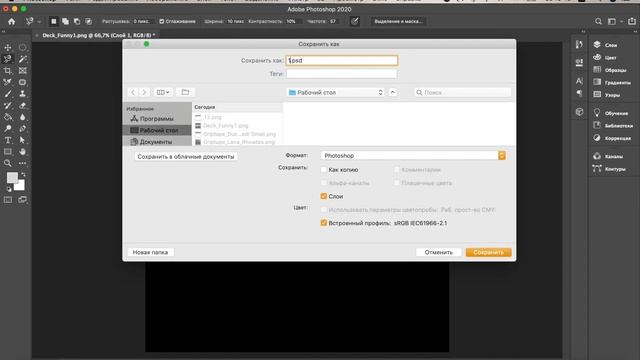
Task: Switch to Deck_Funny1.png document tab
Action: tap(98, 36)
